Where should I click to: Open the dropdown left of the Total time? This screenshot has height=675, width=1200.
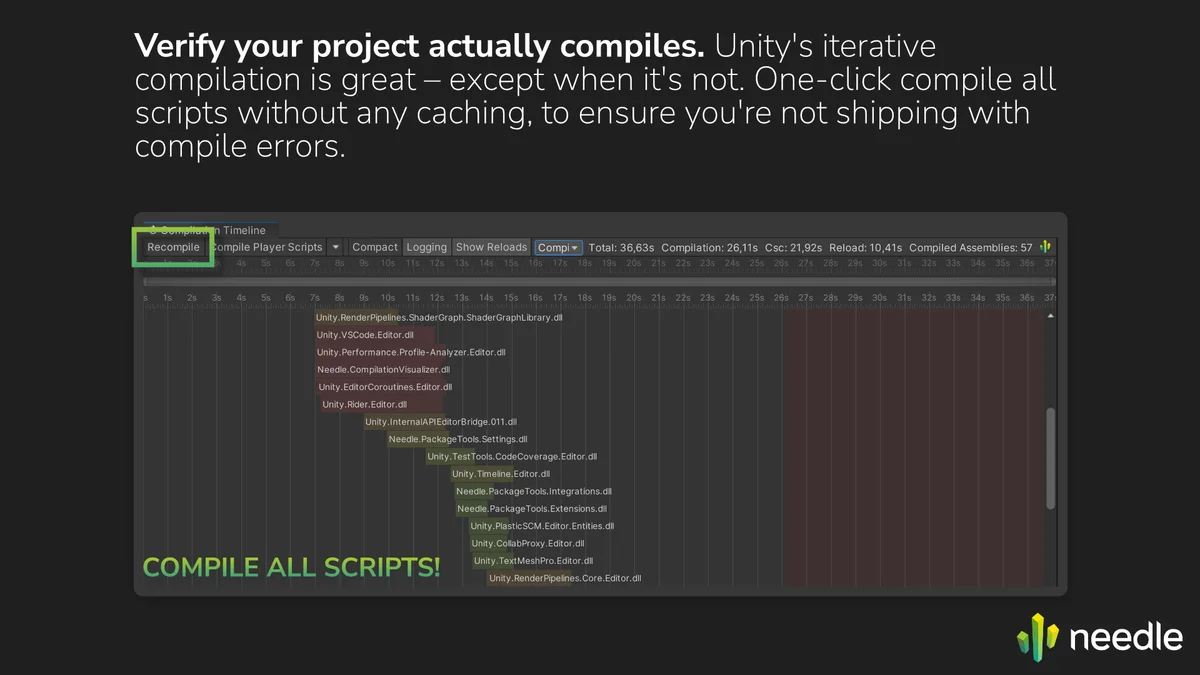click(x=558, y=247)
